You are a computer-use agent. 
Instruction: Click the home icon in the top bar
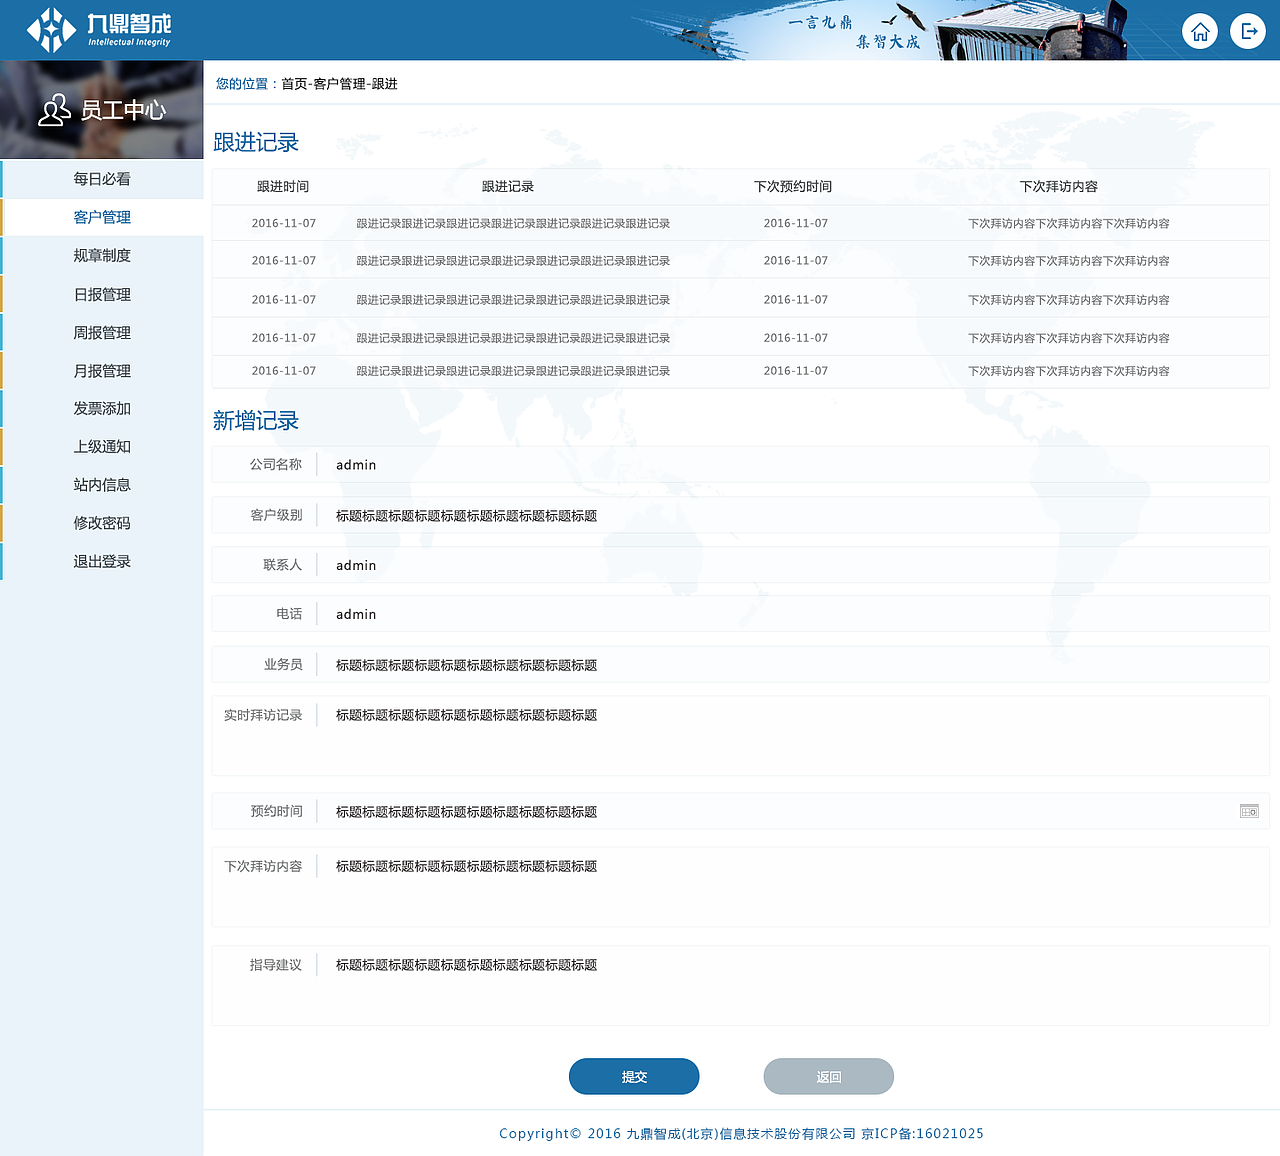tap(1200, 31)
